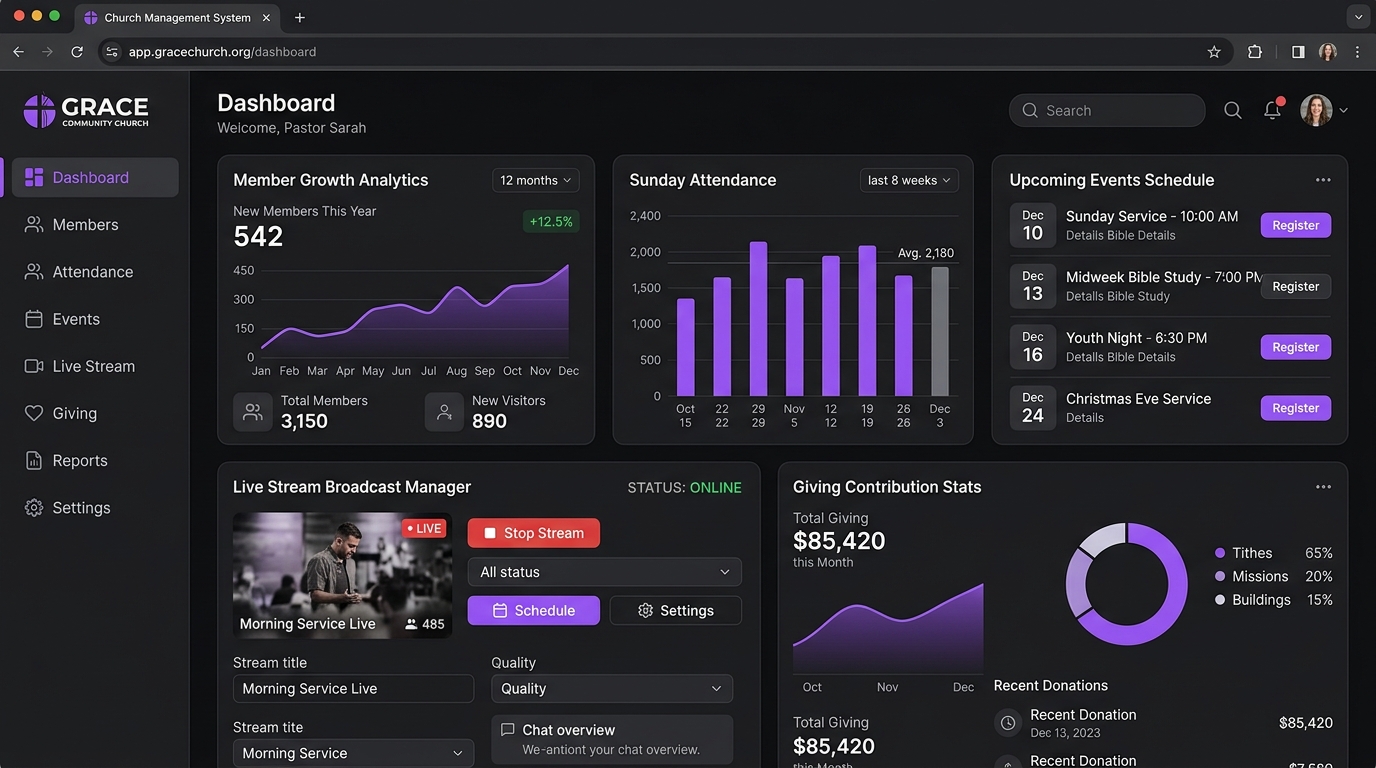Edit the Stream title input field
The image size is (1376, 768).
(353, 689)
